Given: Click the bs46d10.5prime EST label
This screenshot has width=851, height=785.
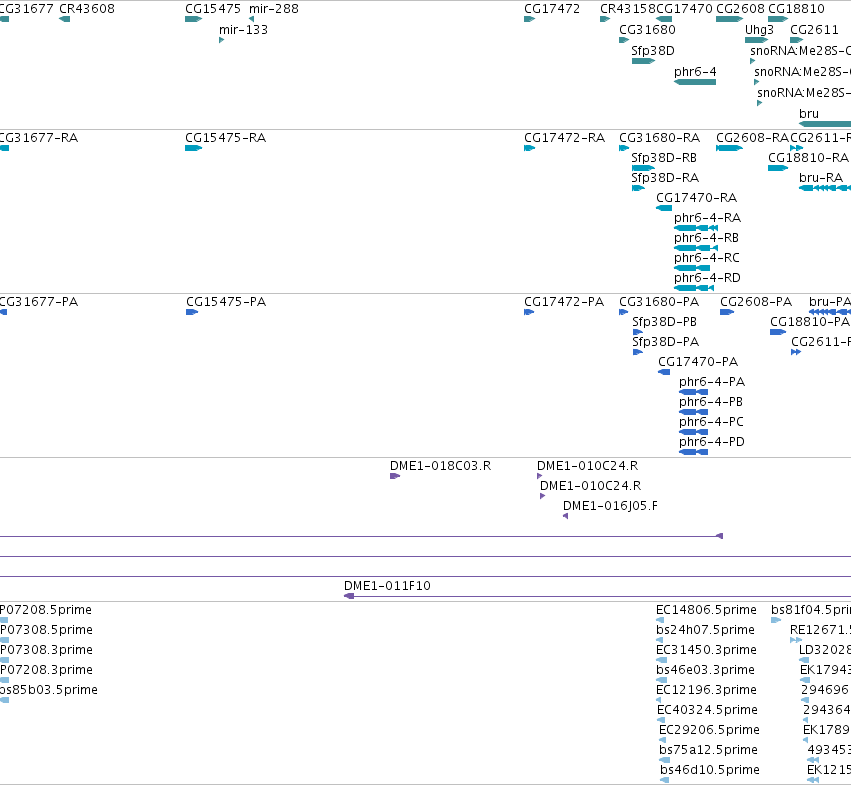Looking at the screenshot, I should coord(710,771).
